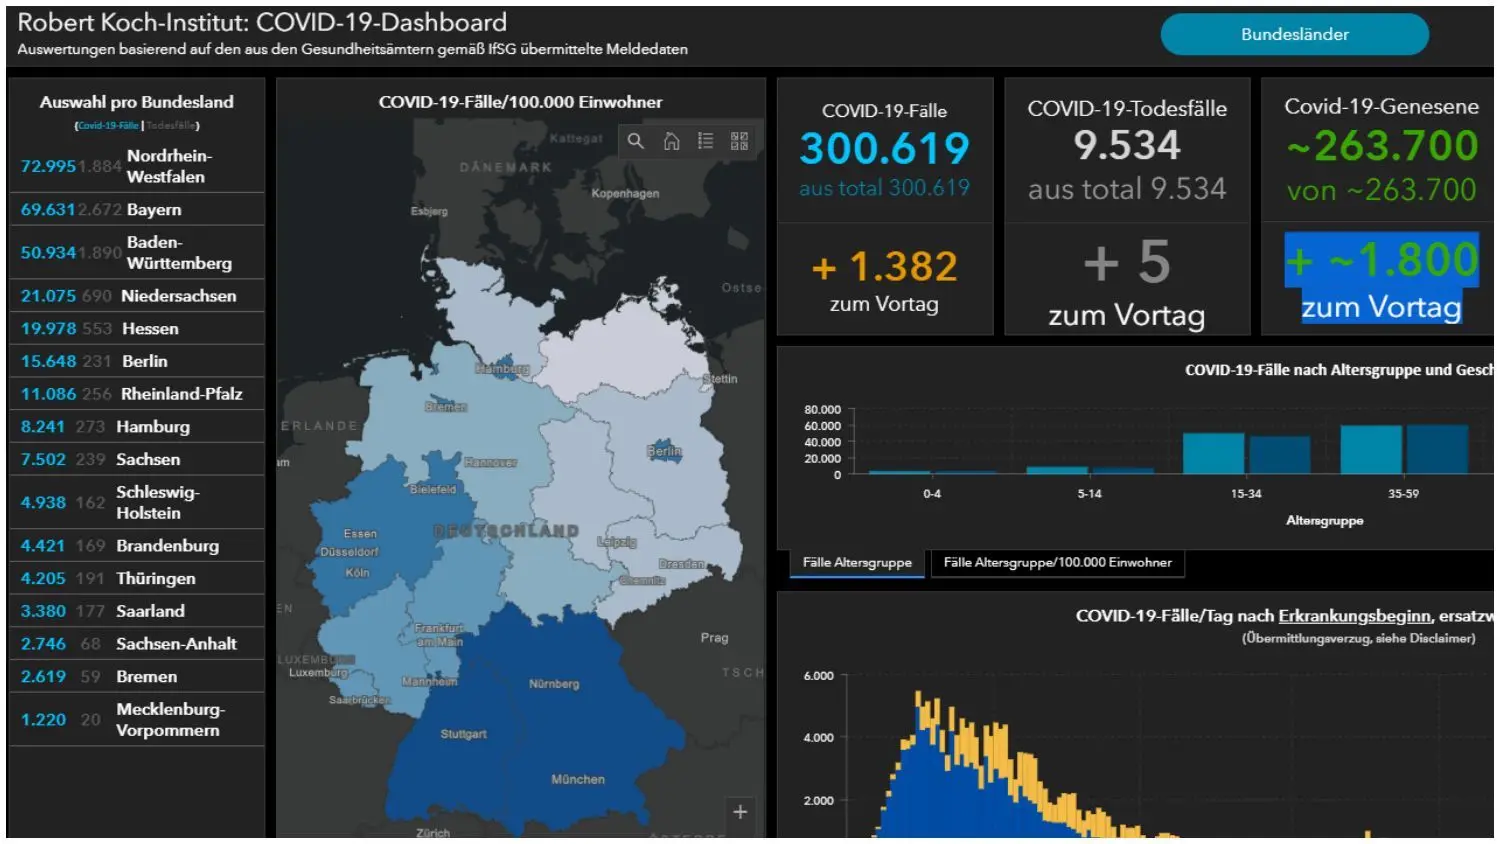This screenshot has height=844, width=1500.
Task: Open the Erkrankungsbeginn underlined link
Action: click(x=1354, y=616)
